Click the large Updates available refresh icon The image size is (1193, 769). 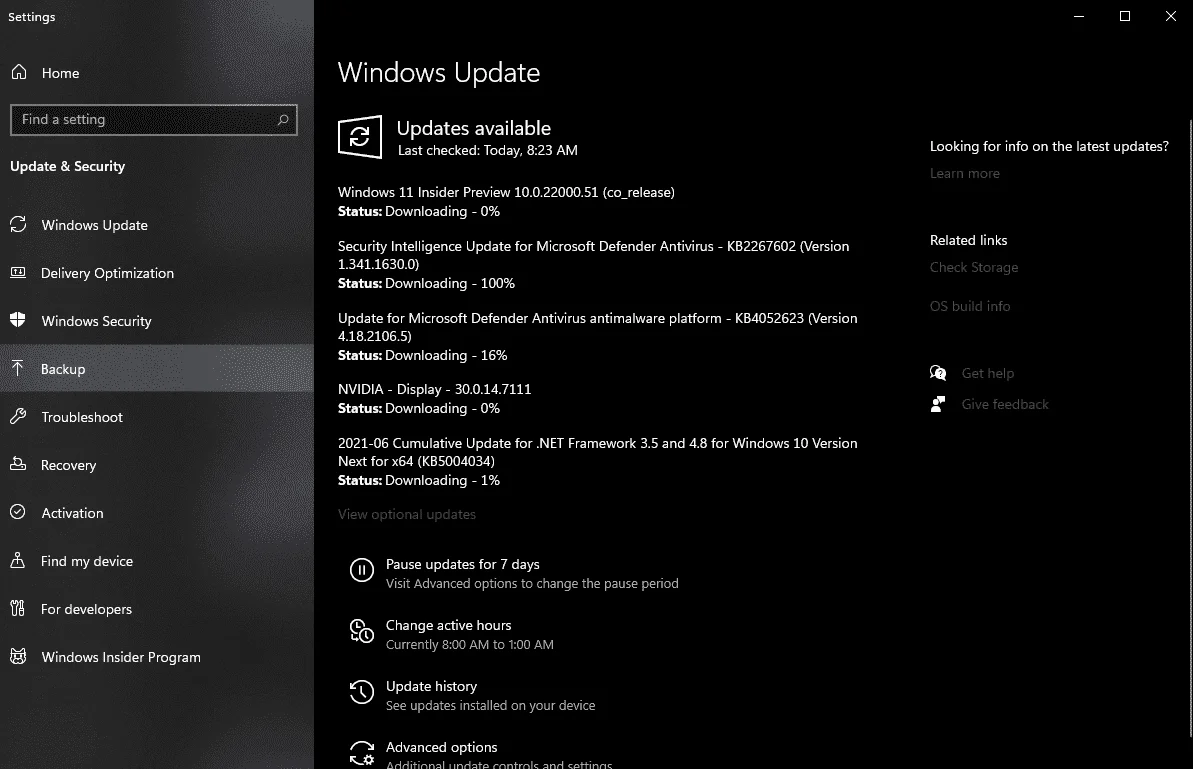click(360, 137)
